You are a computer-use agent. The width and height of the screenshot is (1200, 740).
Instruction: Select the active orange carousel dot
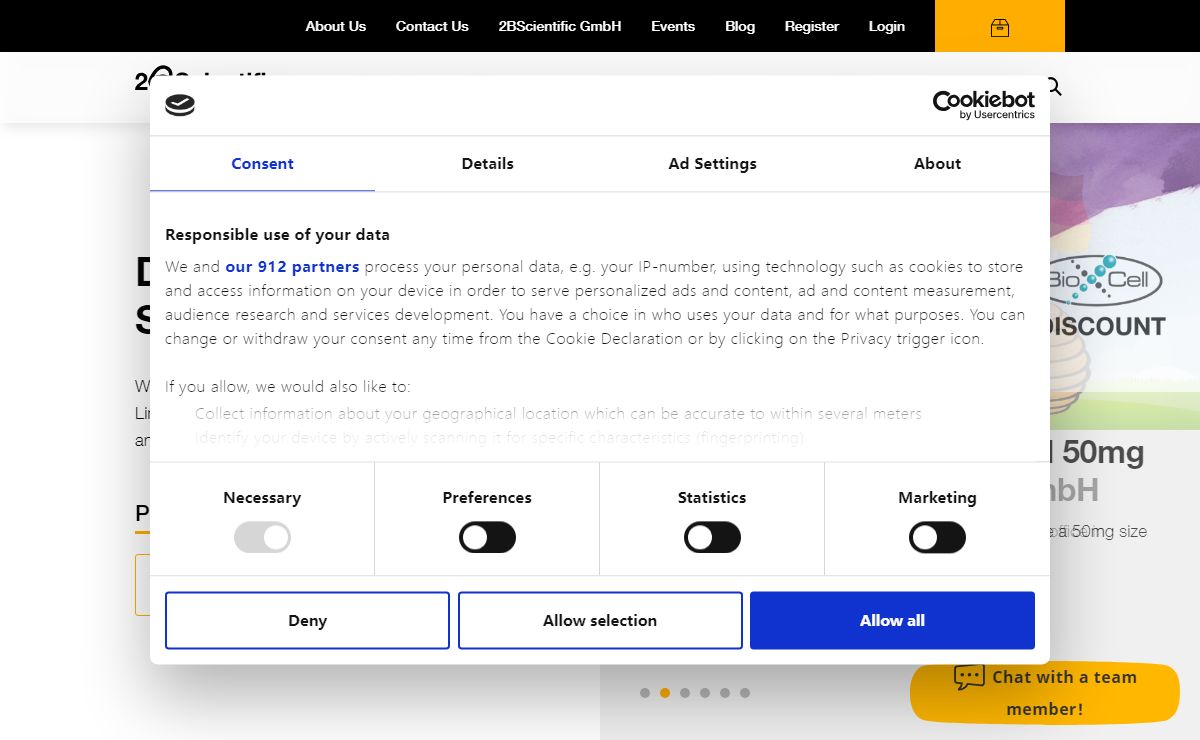(665, 693)
